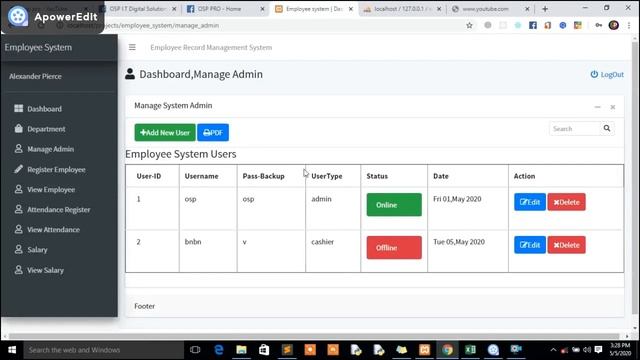
Task: Toggle the sidebar hamburger menu icon
Action: coord(132,47)
